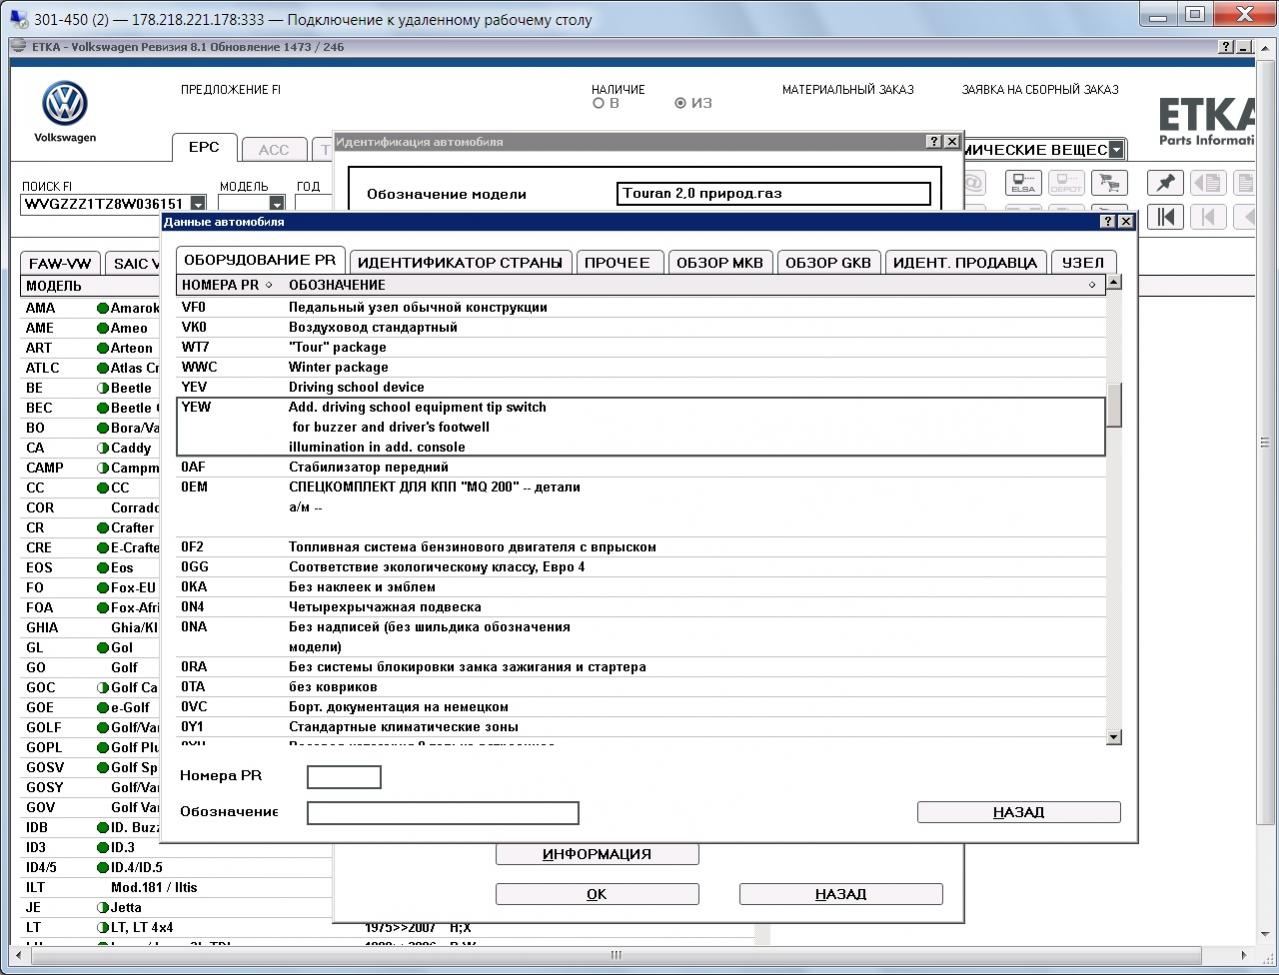1279x975 pixels.
Task: Switch to the FAW-VW brand tab
Action: 60,263
